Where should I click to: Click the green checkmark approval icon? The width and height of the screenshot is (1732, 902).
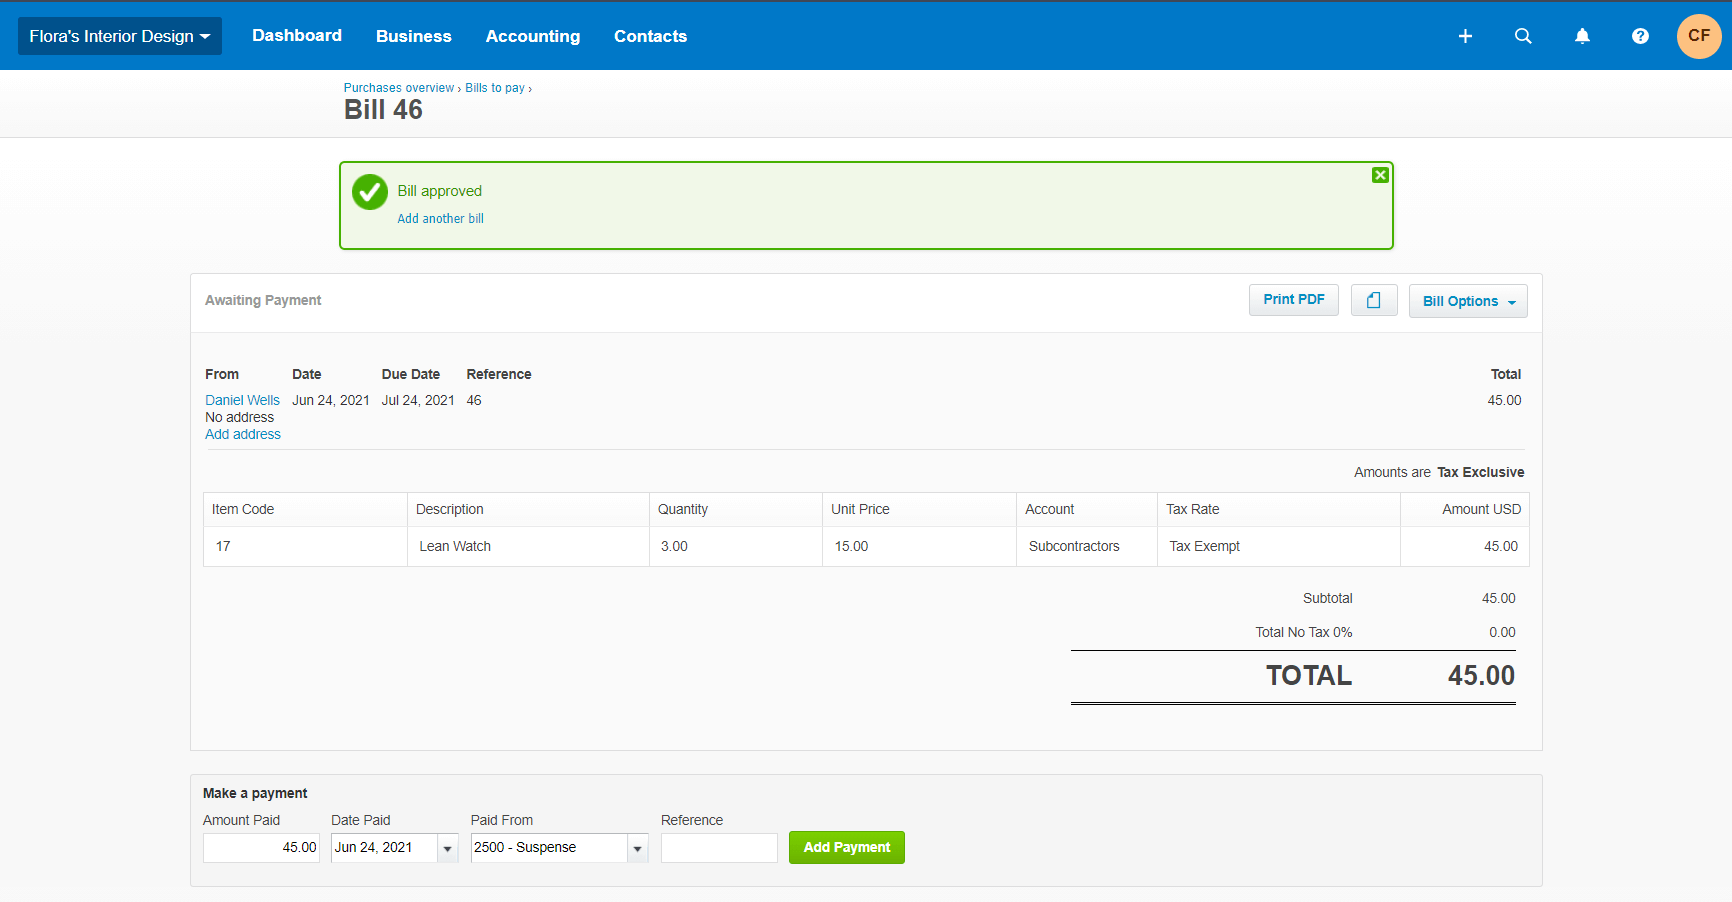coord(370,192)
